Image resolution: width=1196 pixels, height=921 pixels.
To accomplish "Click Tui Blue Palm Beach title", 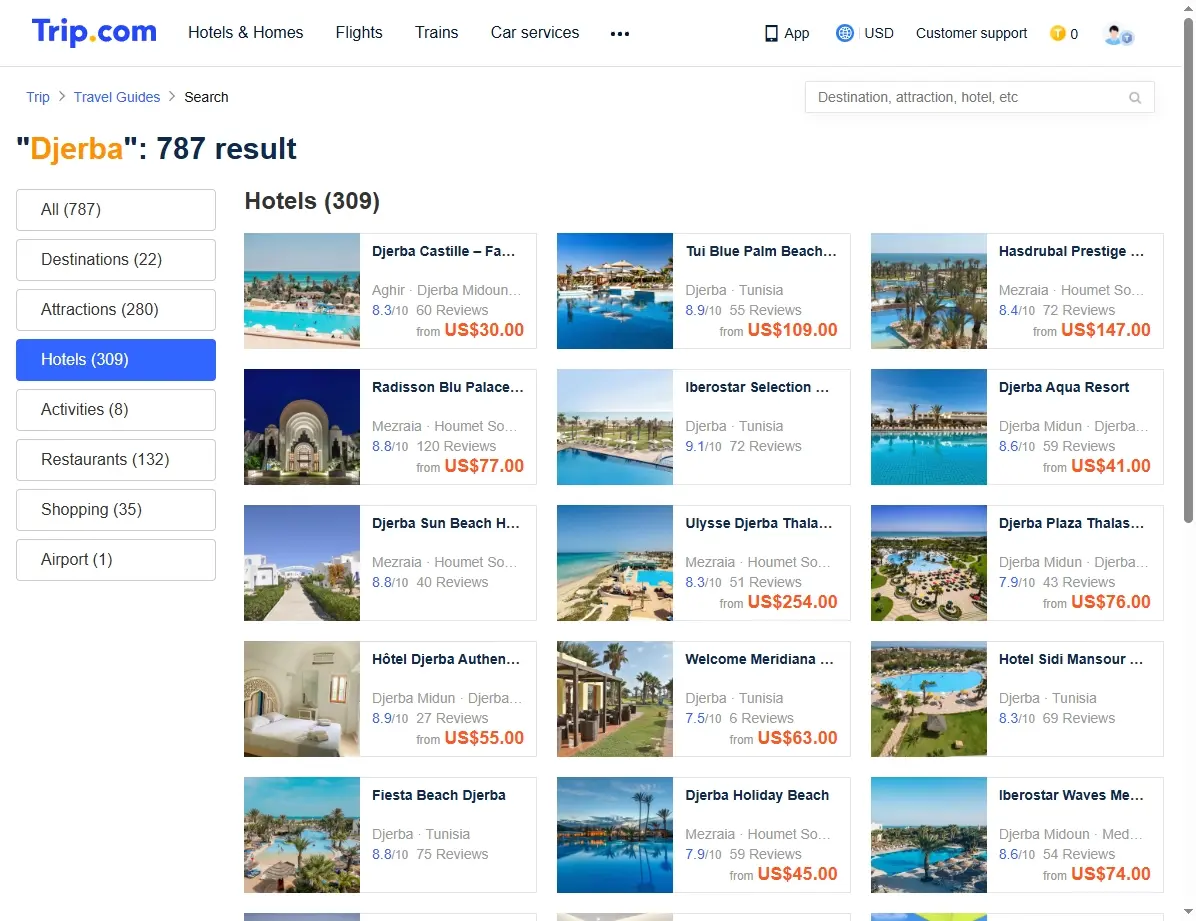I will 760,251.
